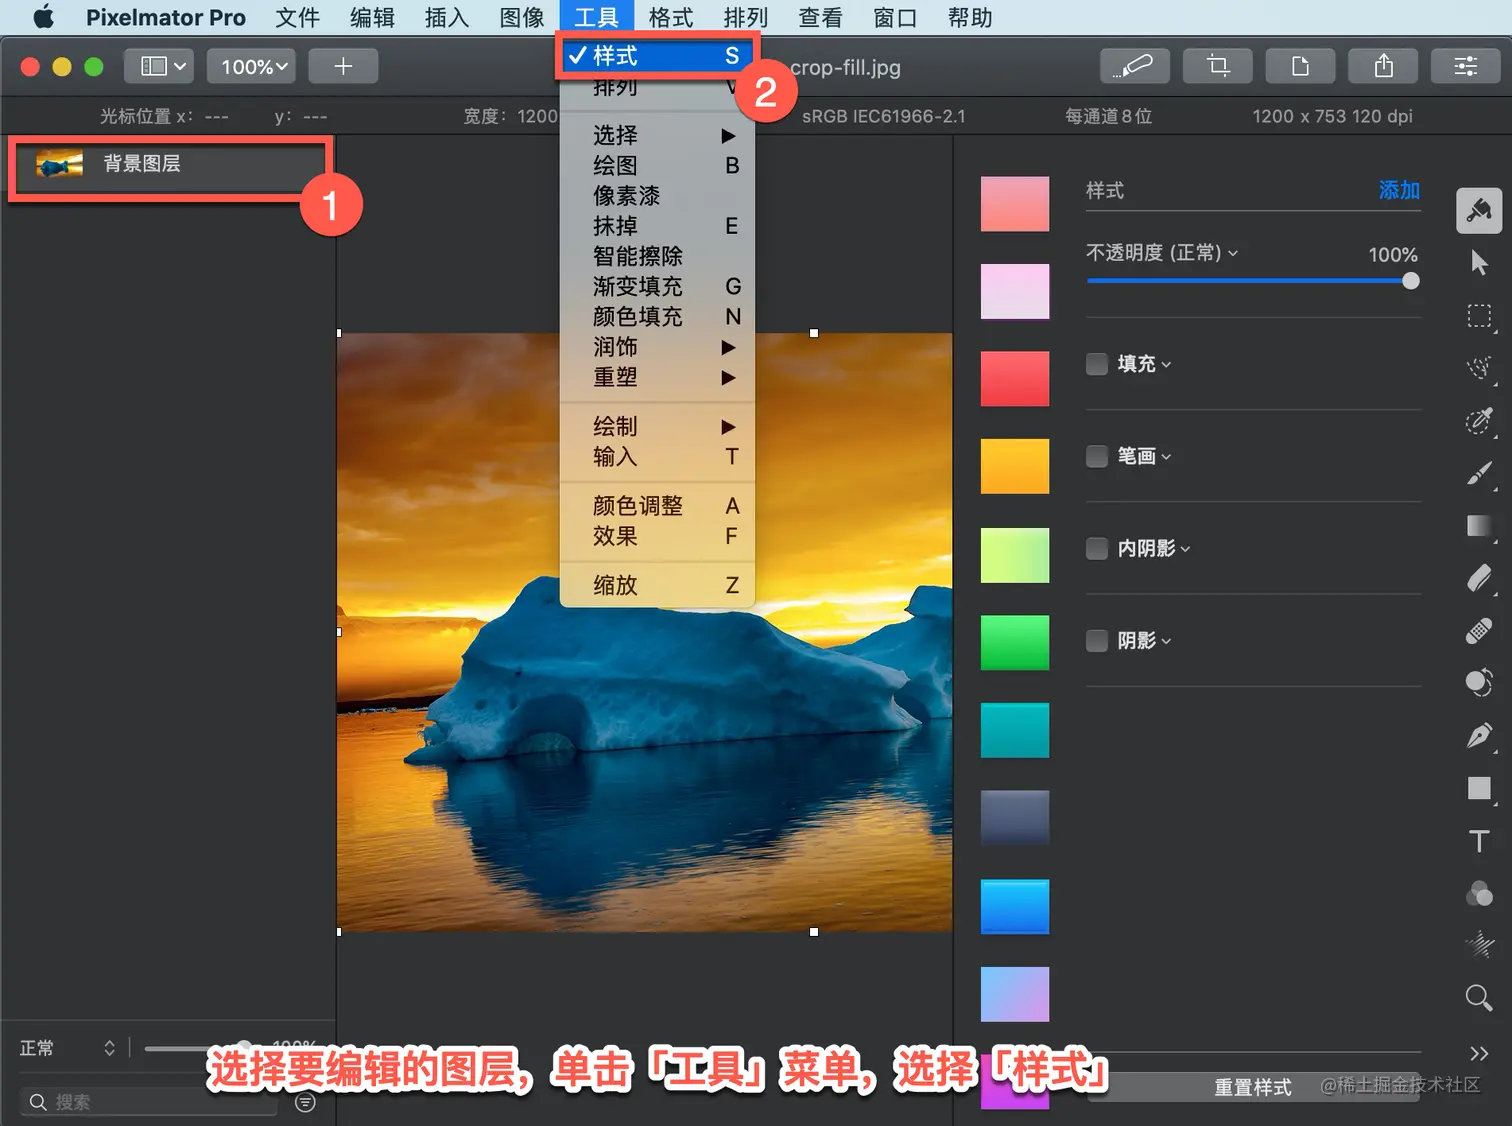Select the Rectangular Selection tool
1512x1126 pixels.
click(1479, 317)
